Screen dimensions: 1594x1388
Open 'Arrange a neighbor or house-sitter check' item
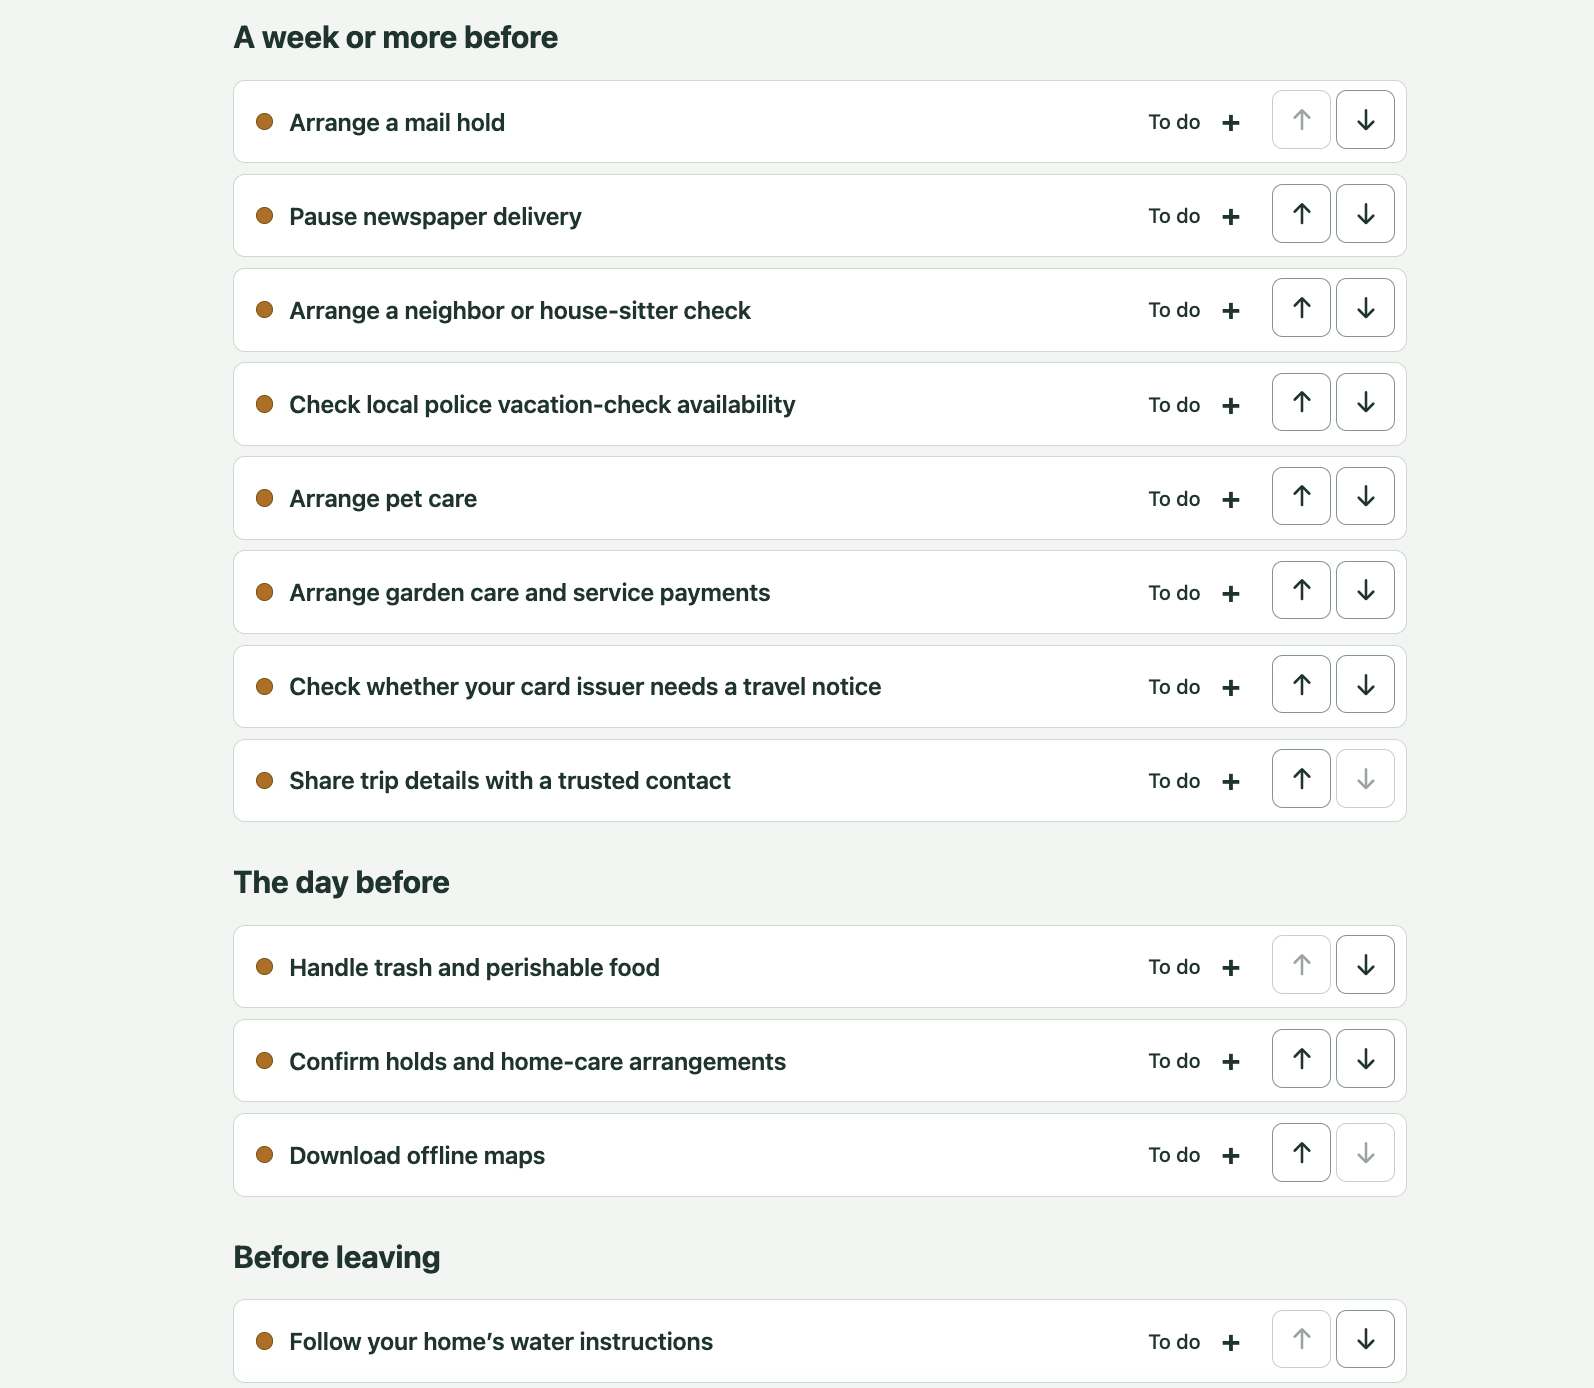click(520, 311)
